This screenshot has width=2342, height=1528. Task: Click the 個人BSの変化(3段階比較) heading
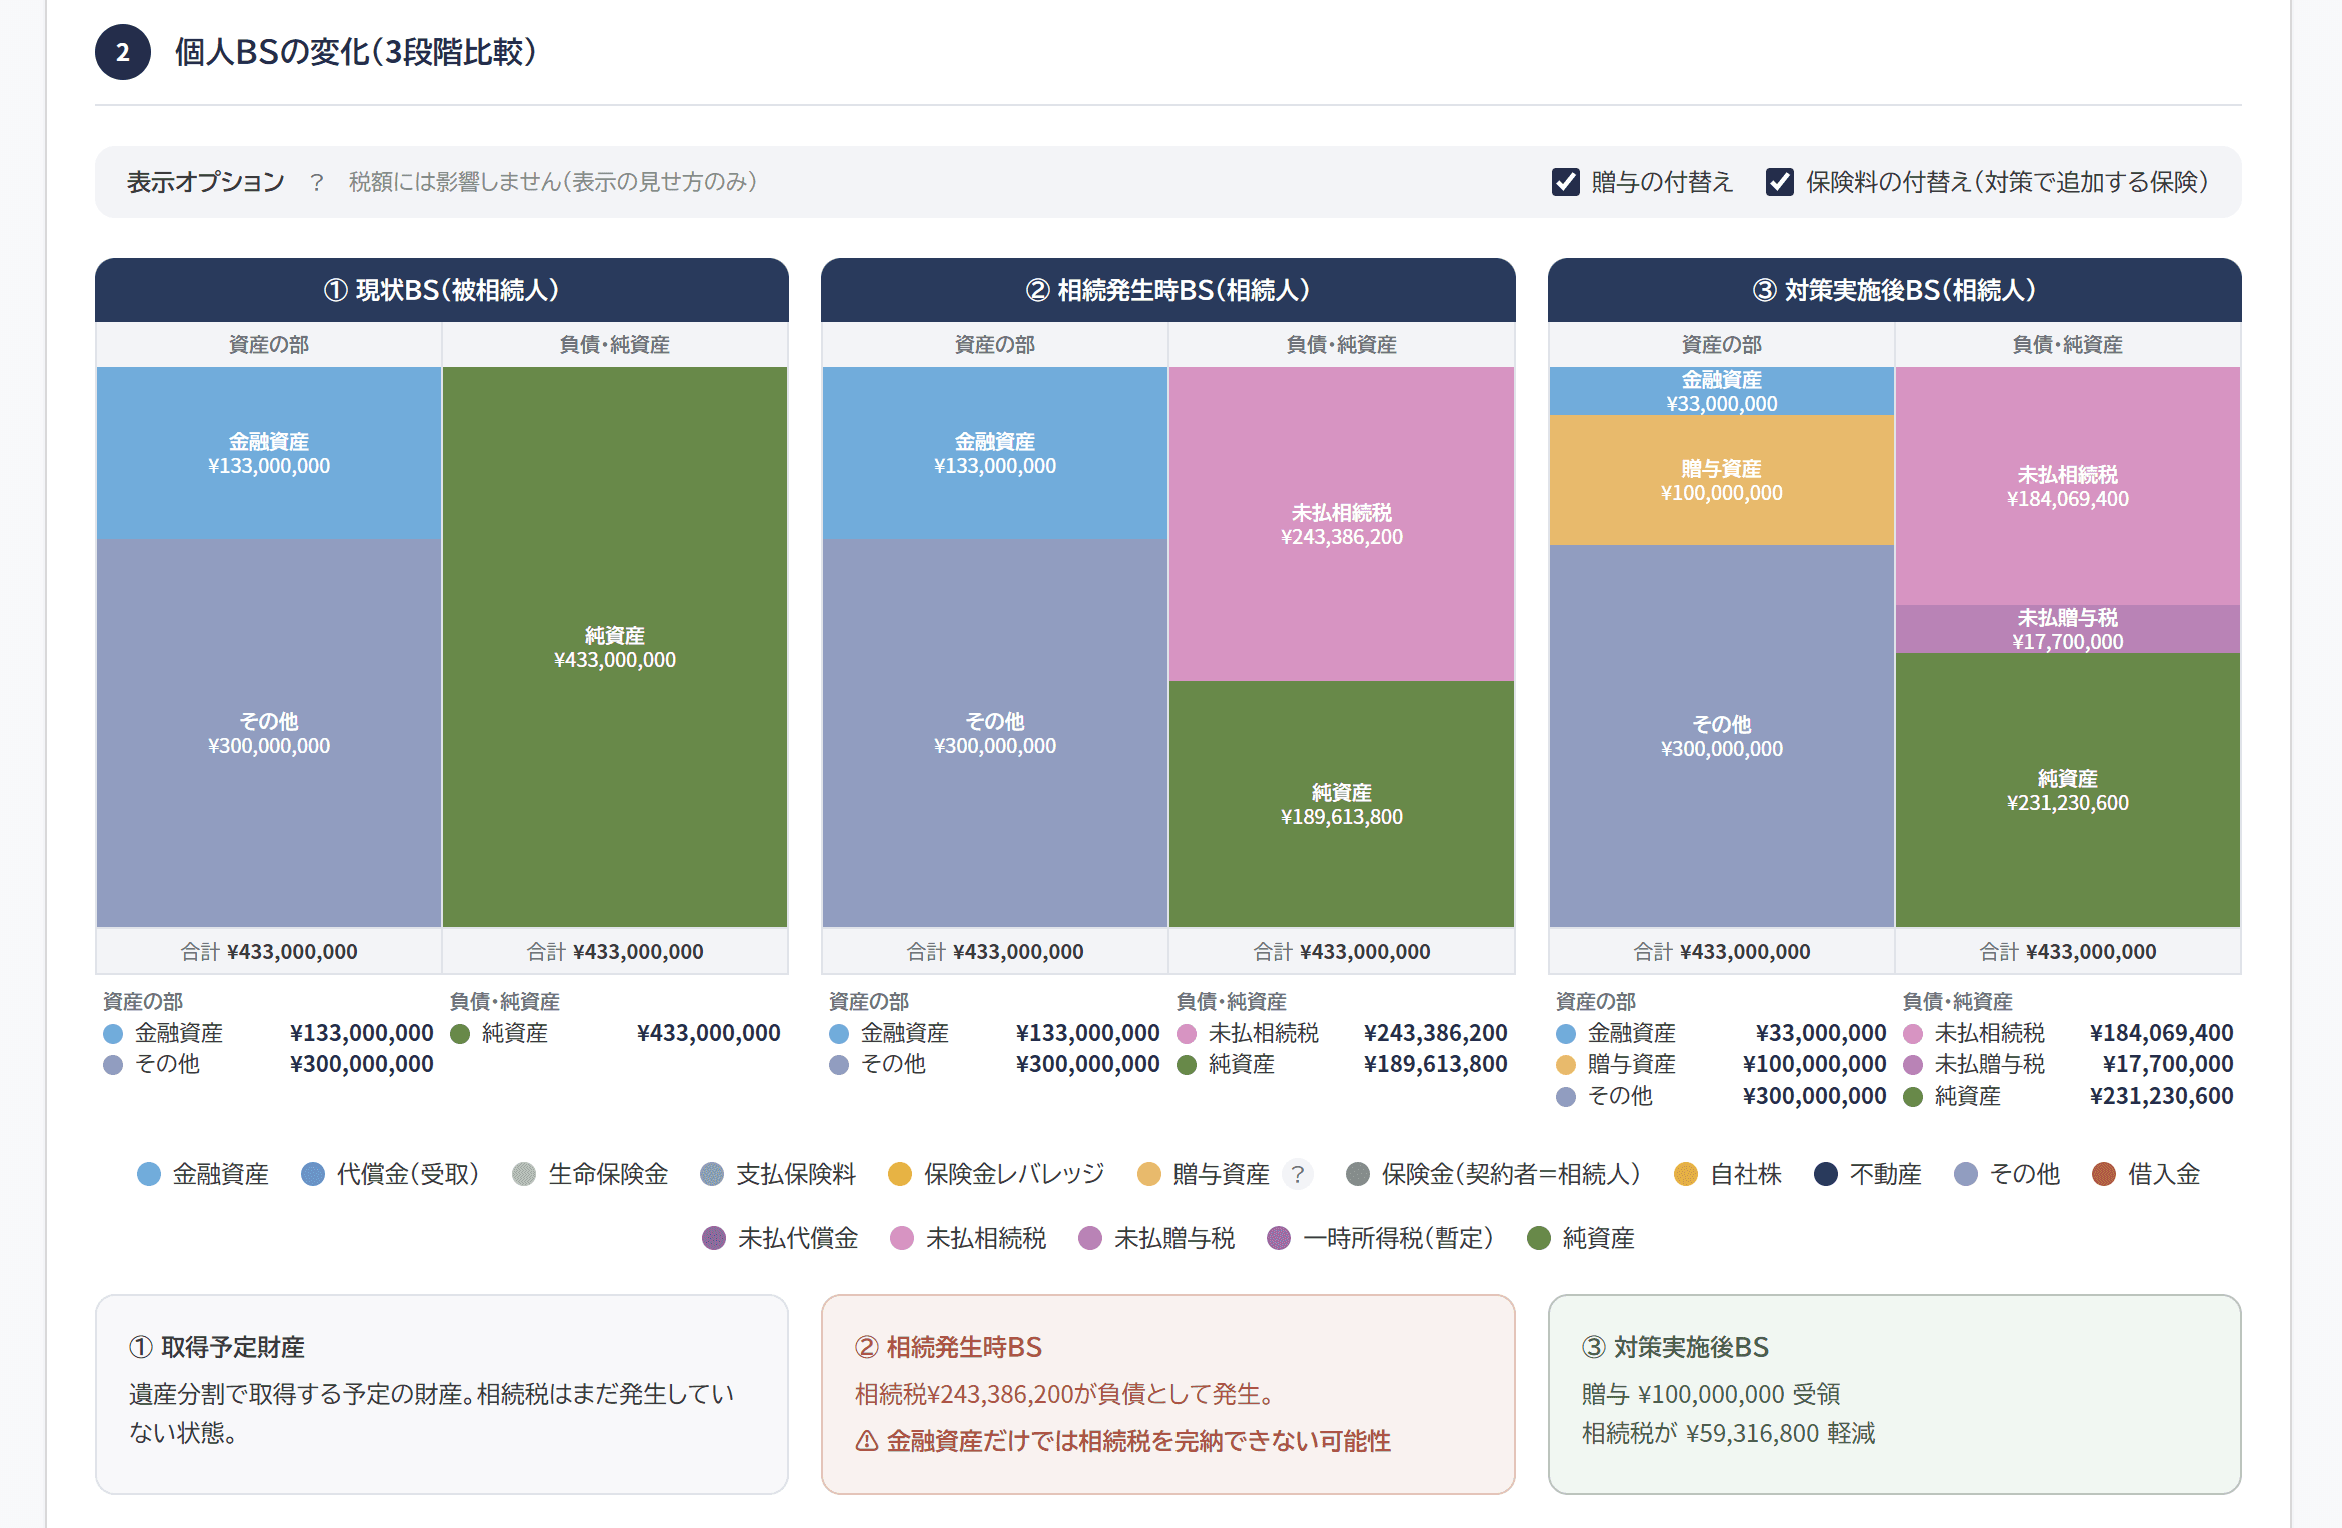355,52
